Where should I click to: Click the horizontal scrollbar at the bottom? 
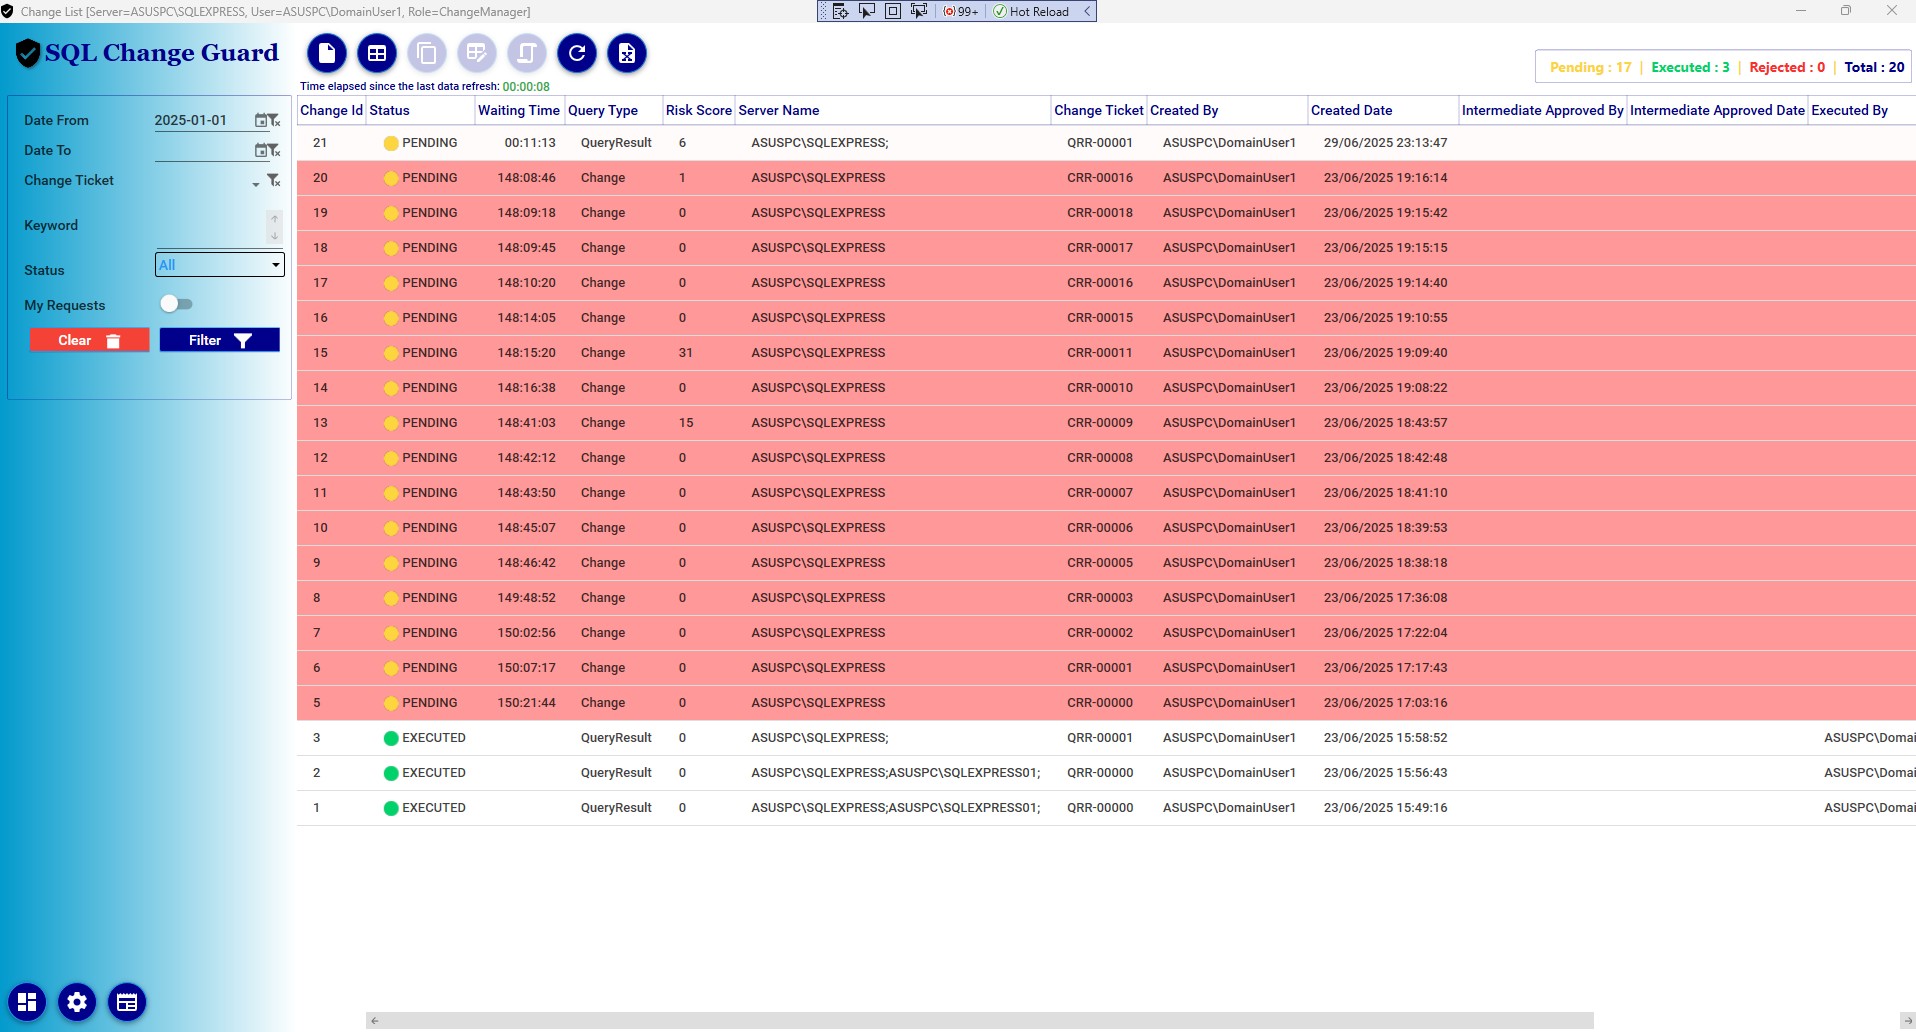tap(980, 1020)
